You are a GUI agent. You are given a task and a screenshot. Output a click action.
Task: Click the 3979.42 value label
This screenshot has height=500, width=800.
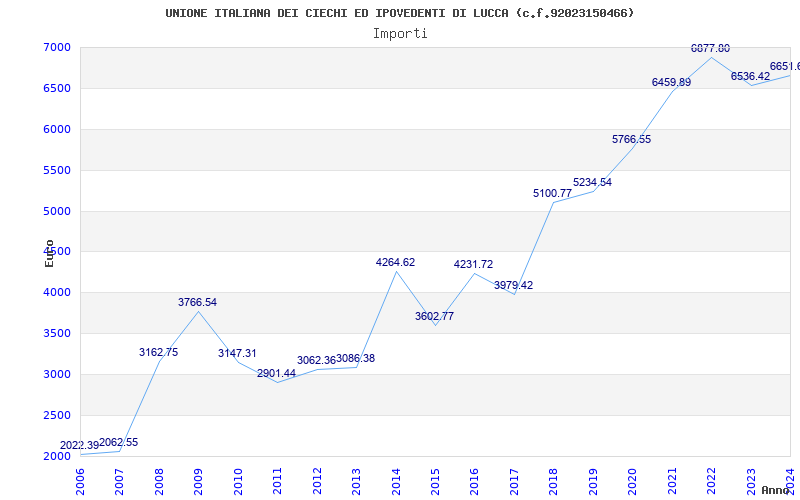(513, 285)
